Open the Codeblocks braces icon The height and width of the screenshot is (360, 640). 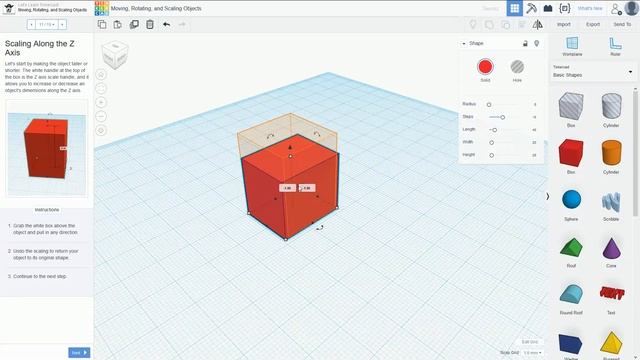(x=564, y=8)
